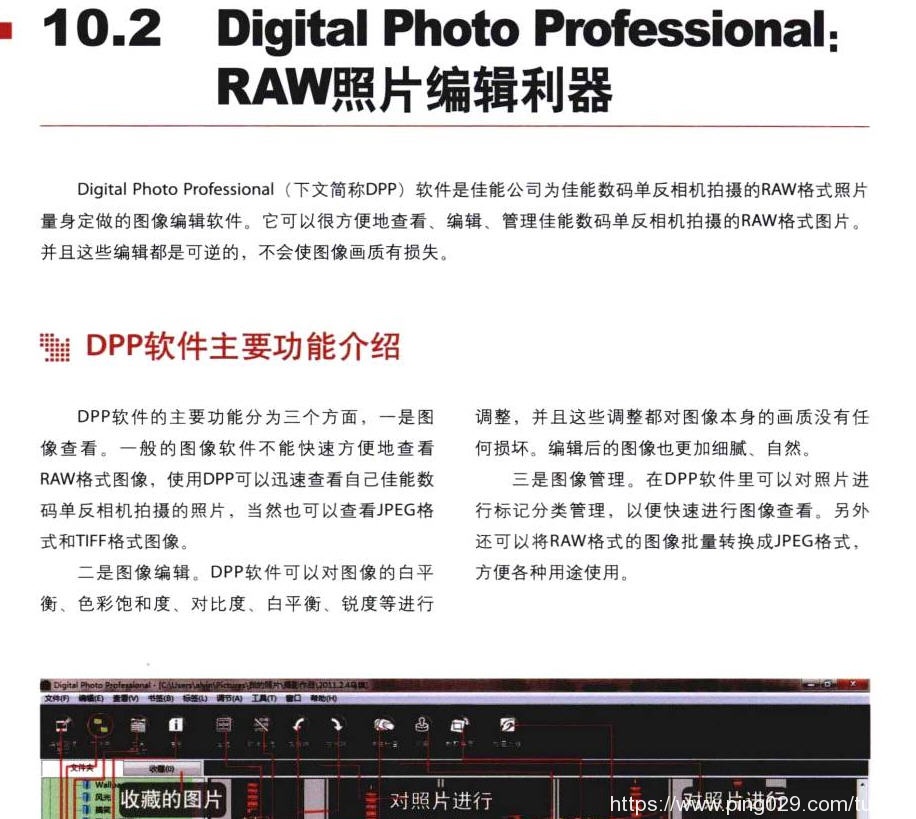Viewport: 916px width, 819px height.
Task: Open the 帮助(H) menu
Action: point(324,698)
